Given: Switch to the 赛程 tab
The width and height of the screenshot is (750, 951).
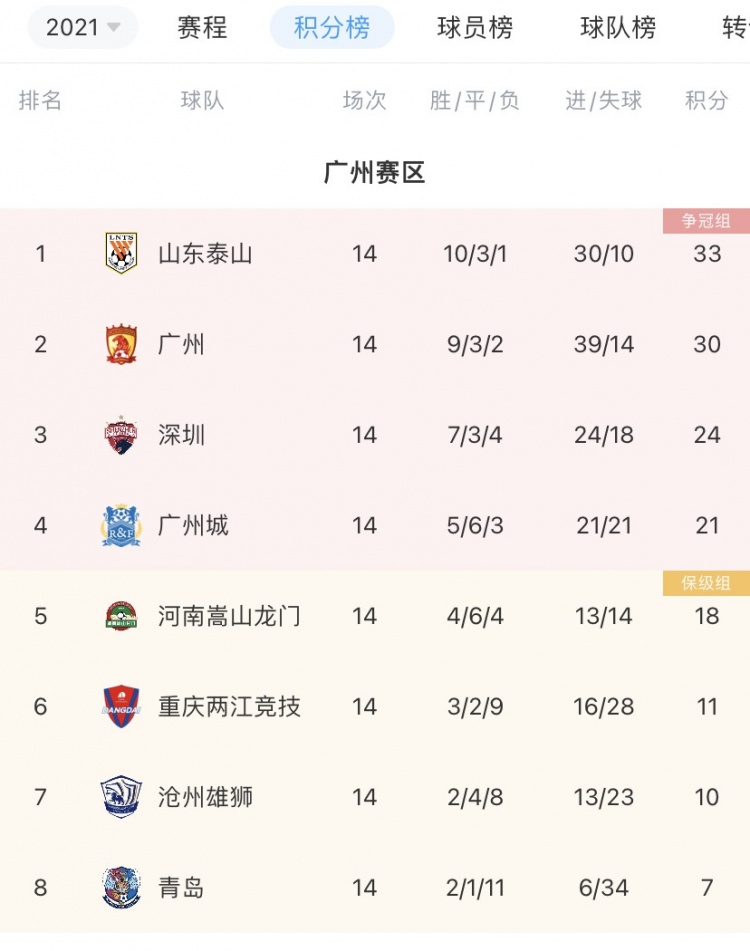Looking at the screenshot, I should [202, 27].
